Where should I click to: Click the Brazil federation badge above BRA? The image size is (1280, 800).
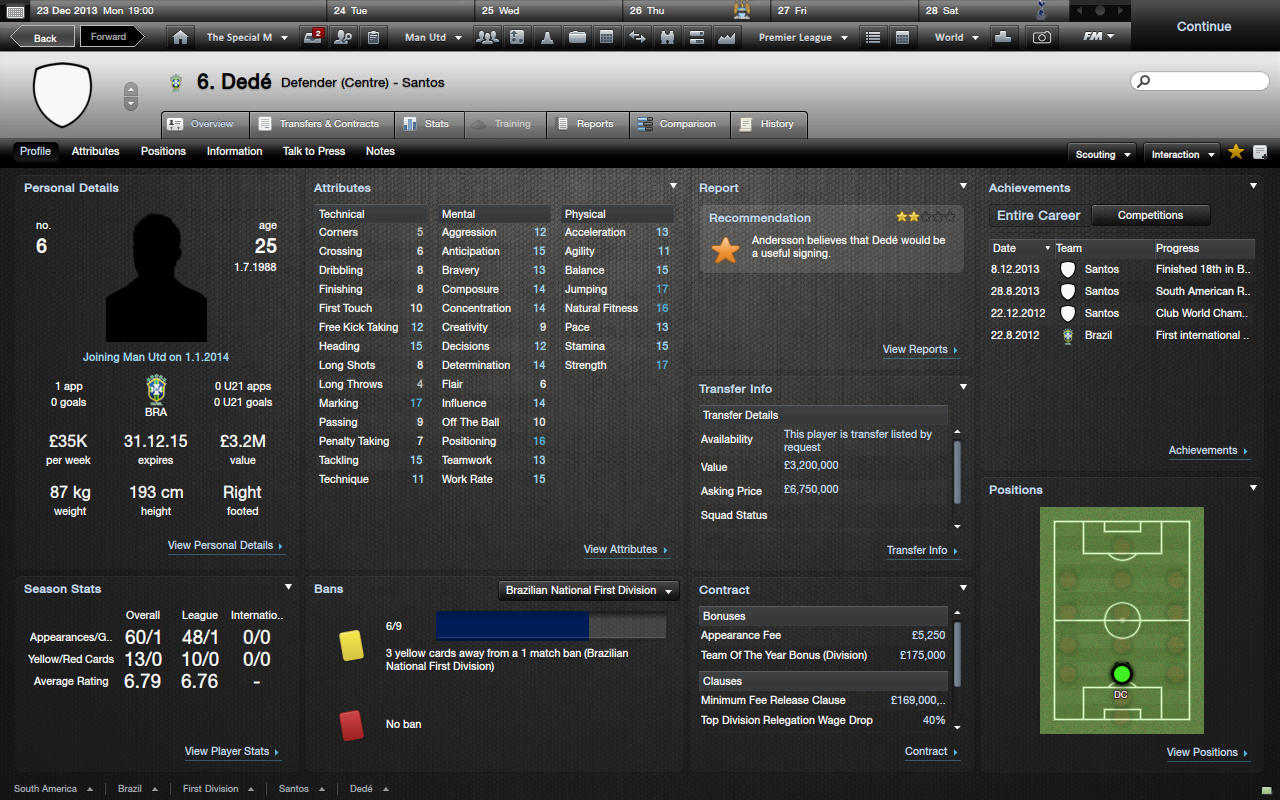click(x=156, y=388)
